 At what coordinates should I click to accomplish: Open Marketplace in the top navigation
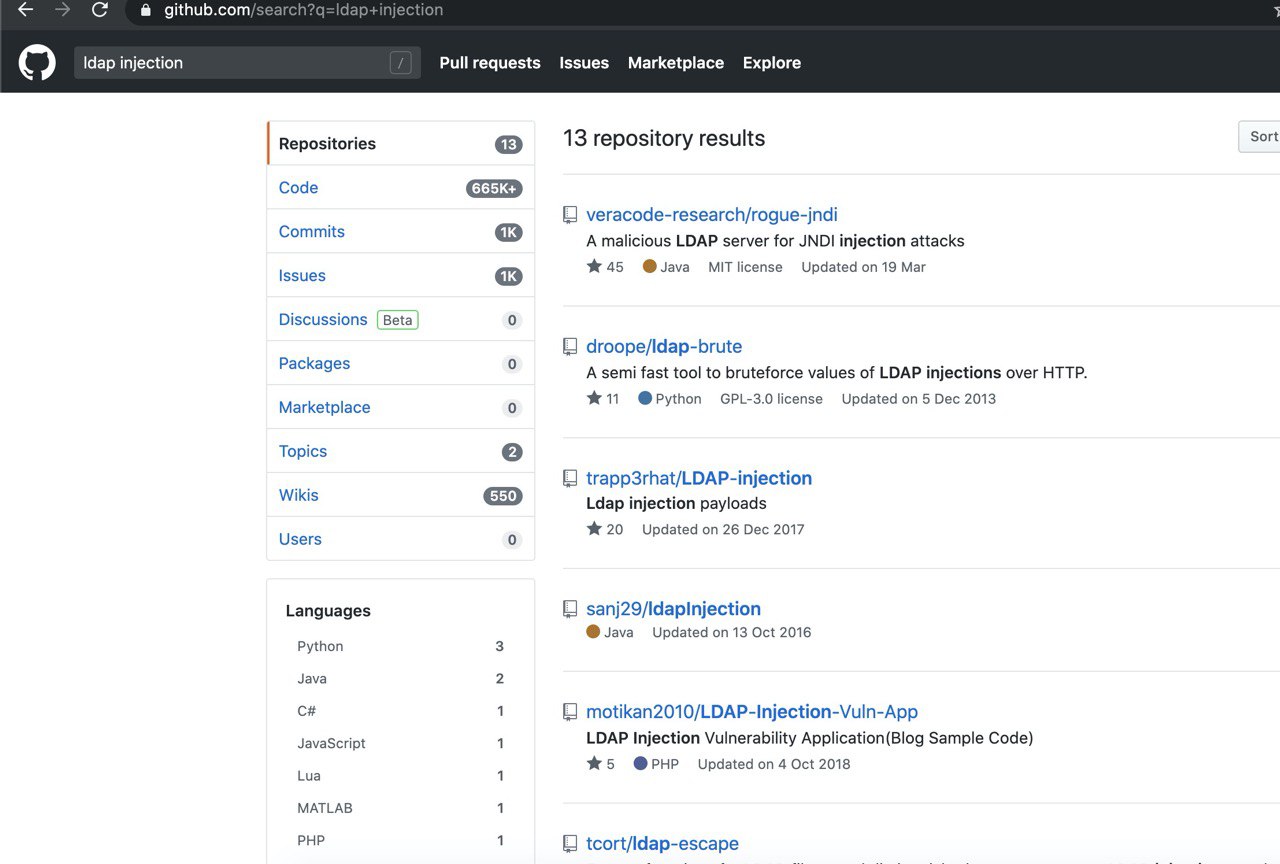(x=676, y=63)
